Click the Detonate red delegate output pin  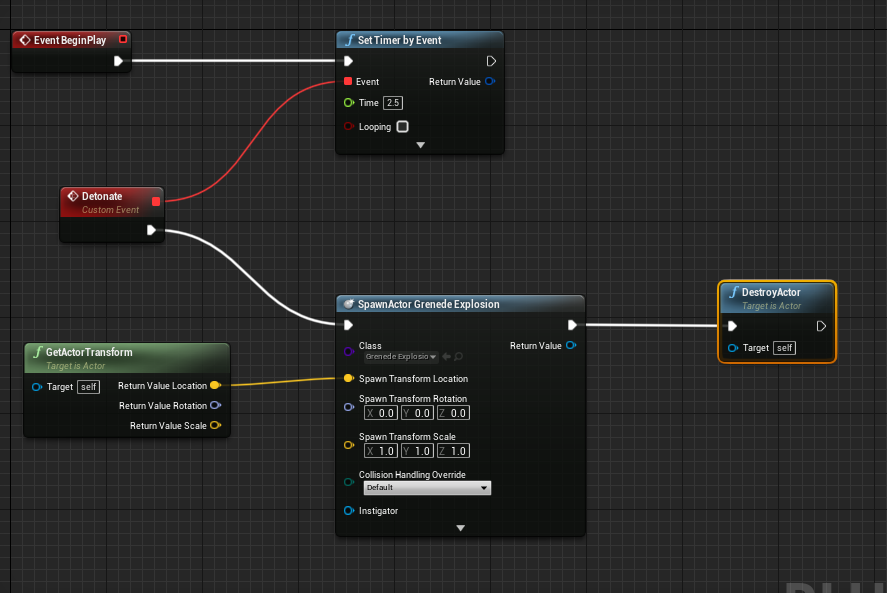[x=156, y=201]
